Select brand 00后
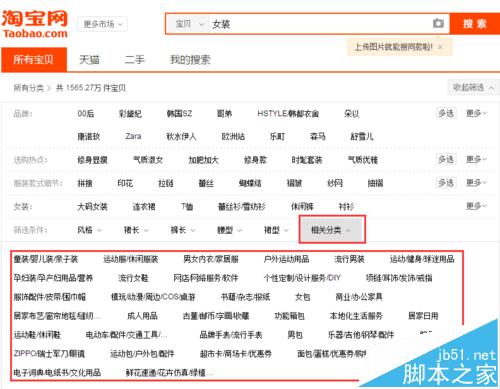The height and width of the screenshot is (389, 500). click(86, 114)
